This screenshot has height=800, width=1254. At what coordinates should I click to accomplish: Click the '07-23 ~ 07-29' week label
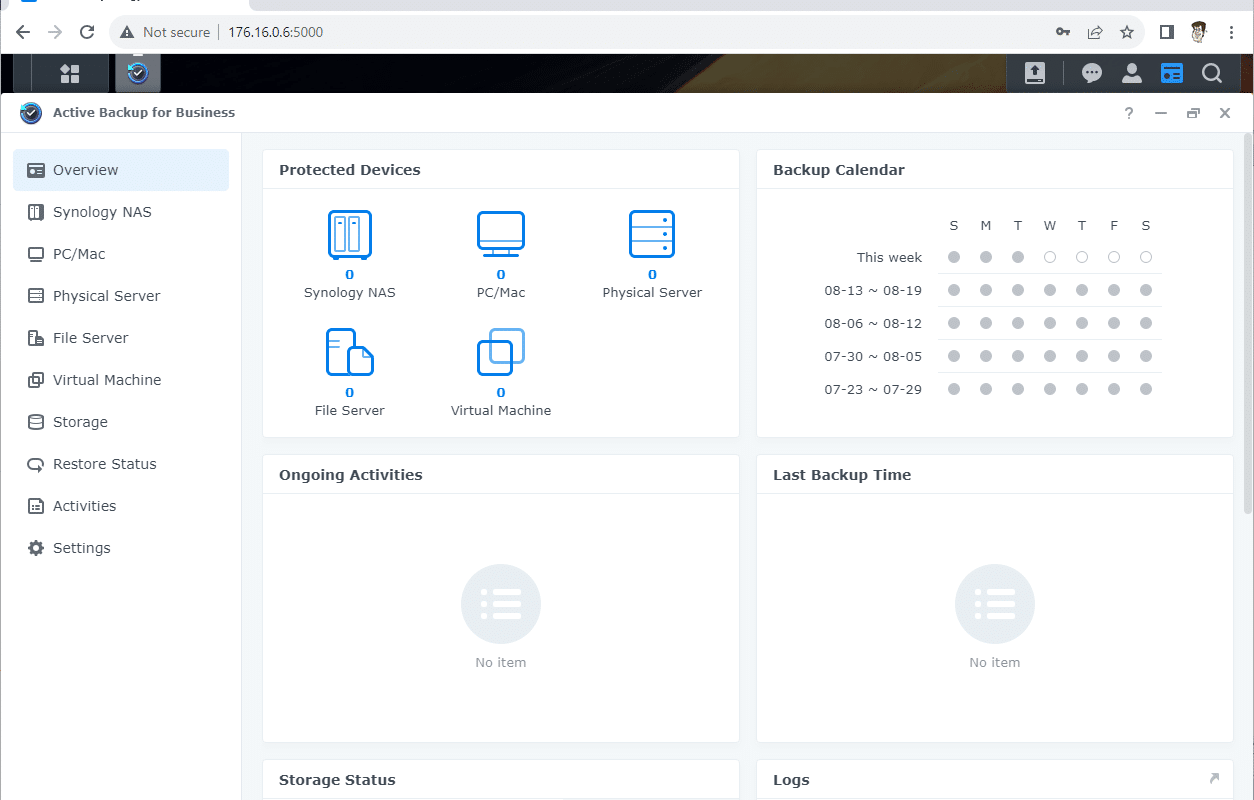(x=873, y=389)
